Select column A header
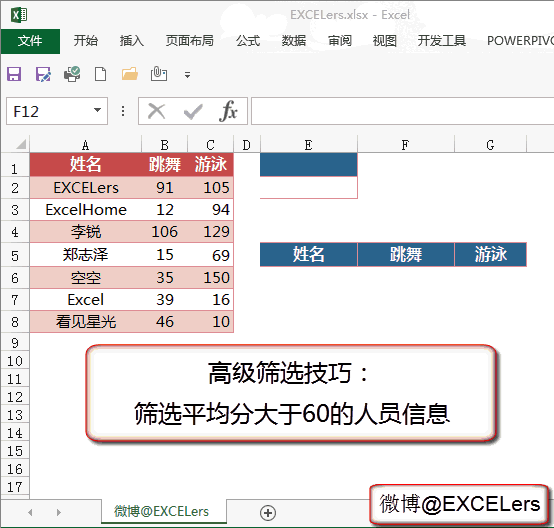Screen dimensions: 554x528 click(x=86, y=145)
